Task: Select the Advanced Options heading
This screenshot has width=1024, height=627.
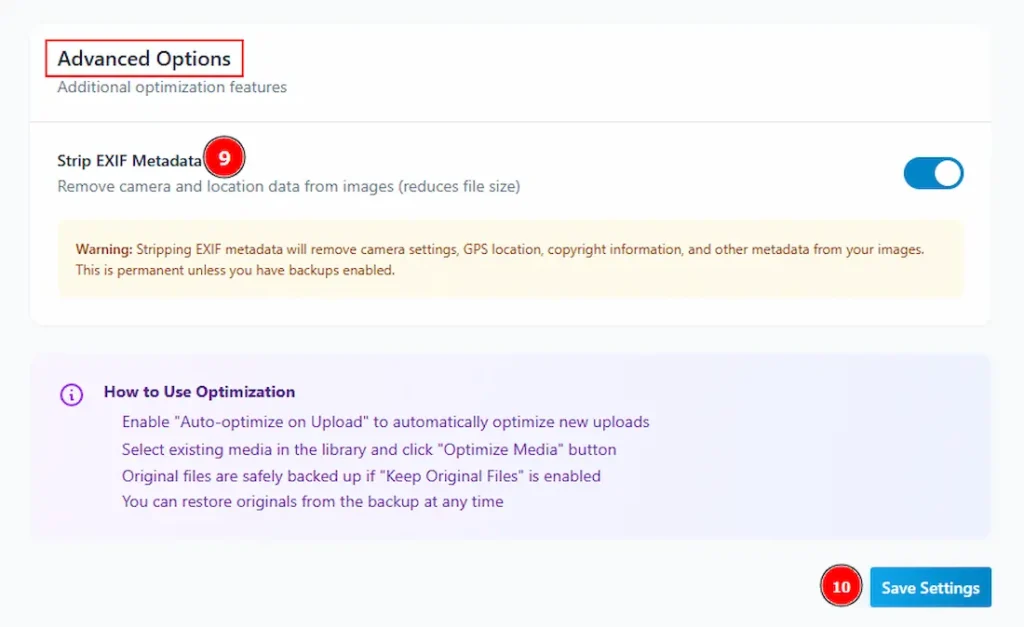Action: (x=144, y=59)
